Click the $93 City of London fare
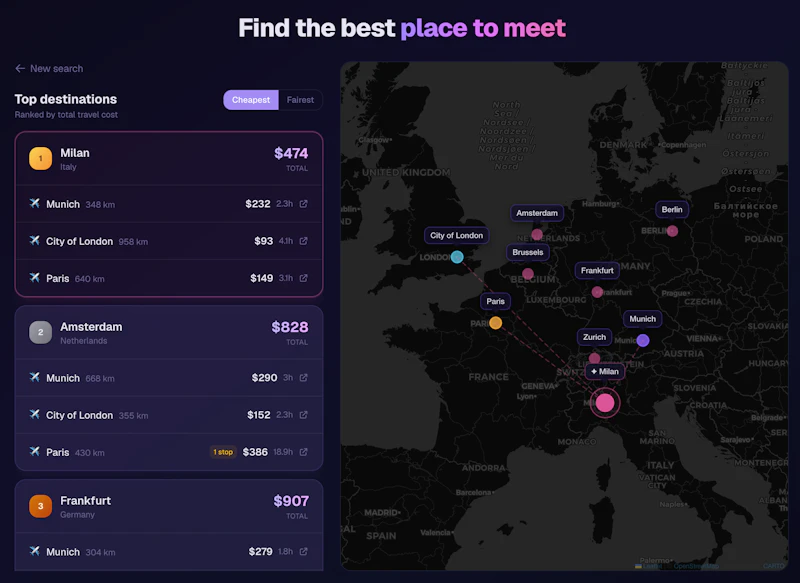Viewport: 800px width, 583px height. 264,241
